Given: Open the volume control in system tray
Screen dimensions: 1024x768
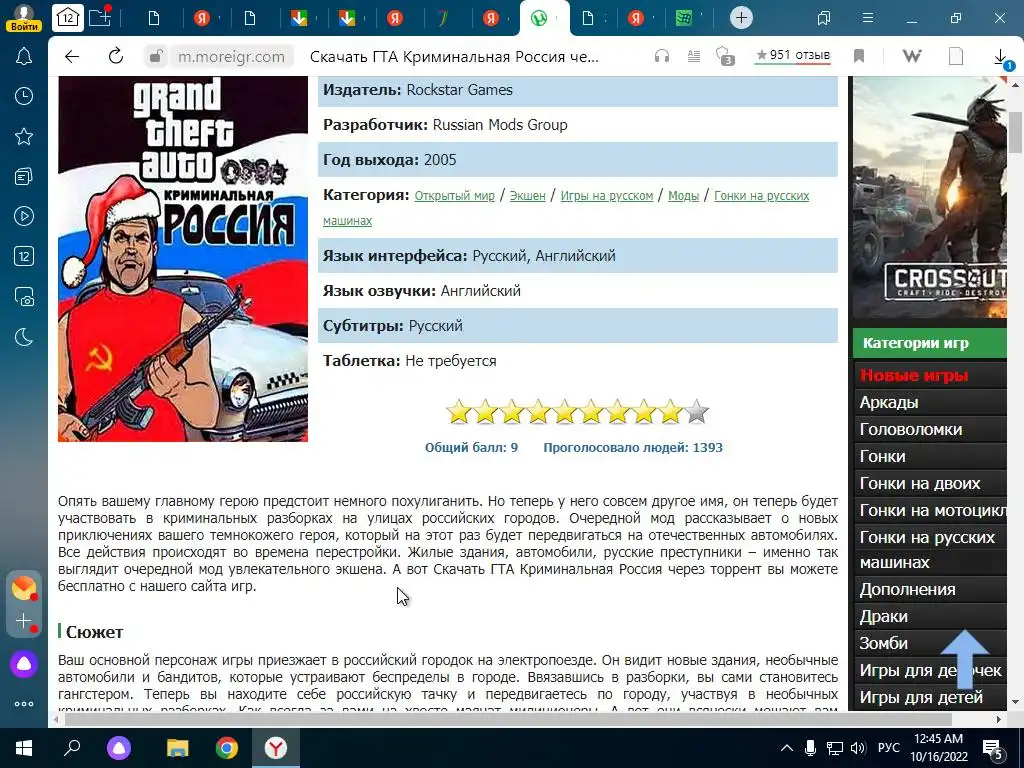Looking at the screenshot, I should pos(858,748).
